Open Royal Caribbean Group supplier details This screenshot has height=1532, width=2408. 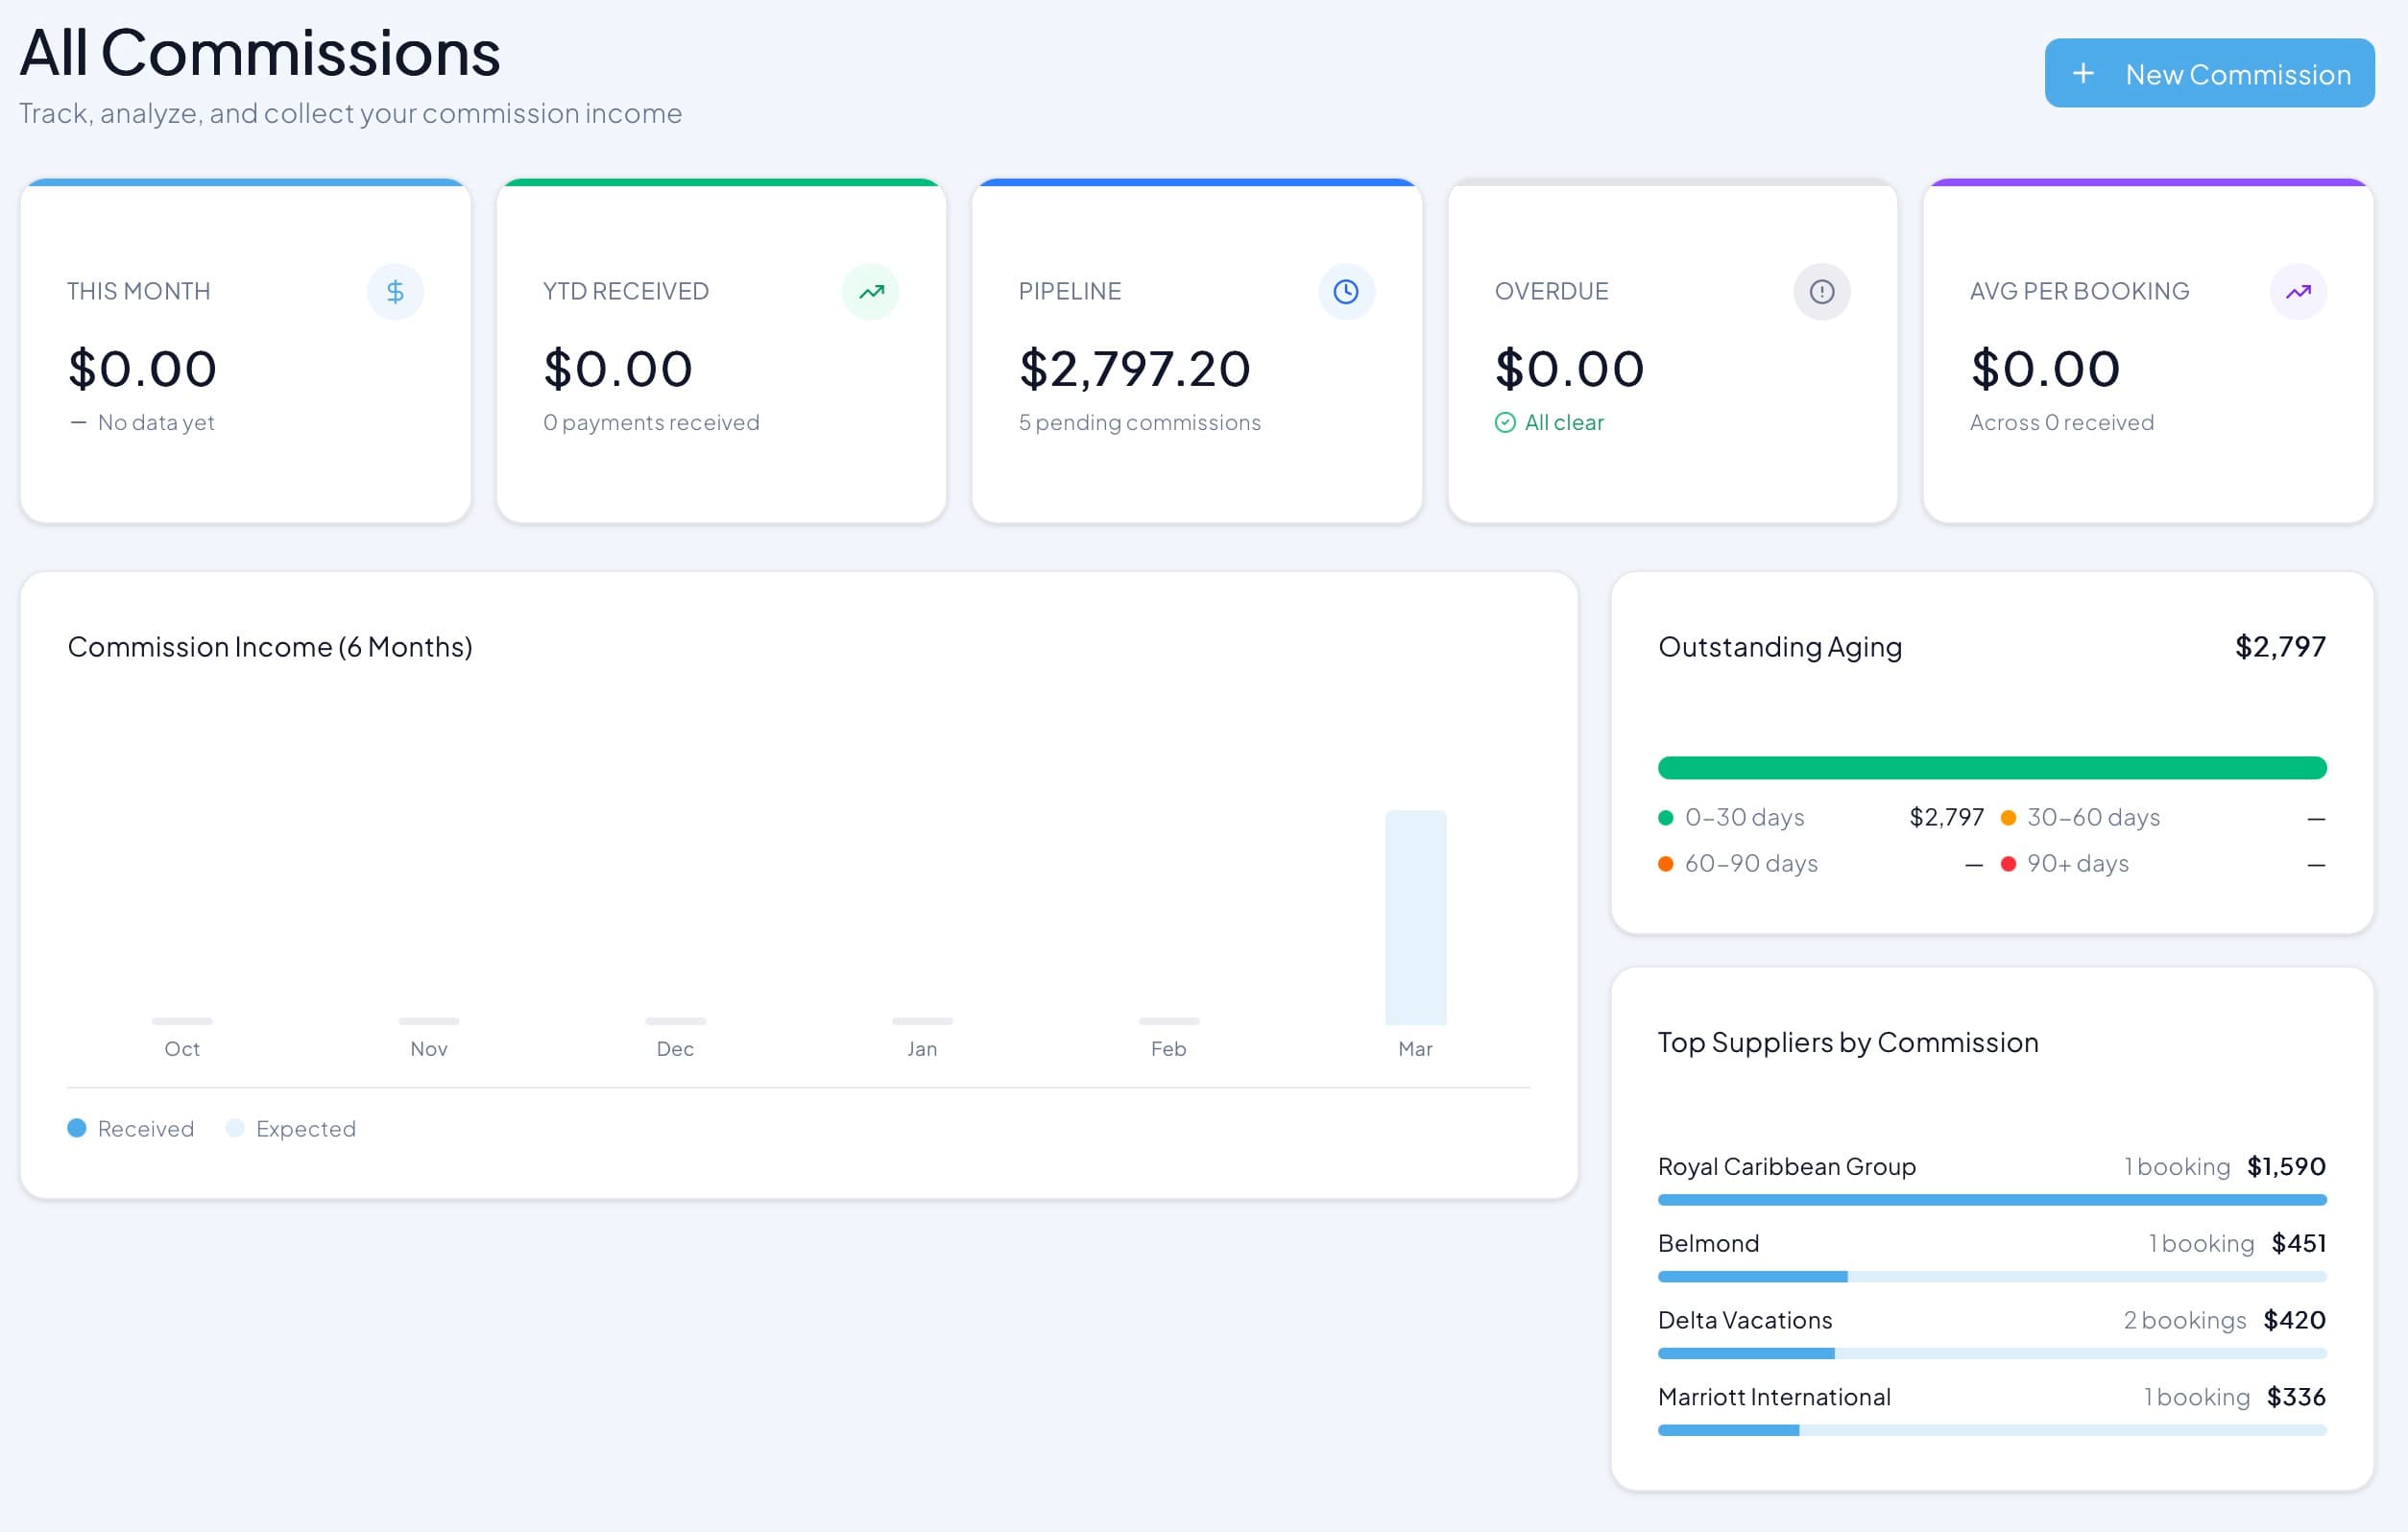(x=1786, y=1166)
